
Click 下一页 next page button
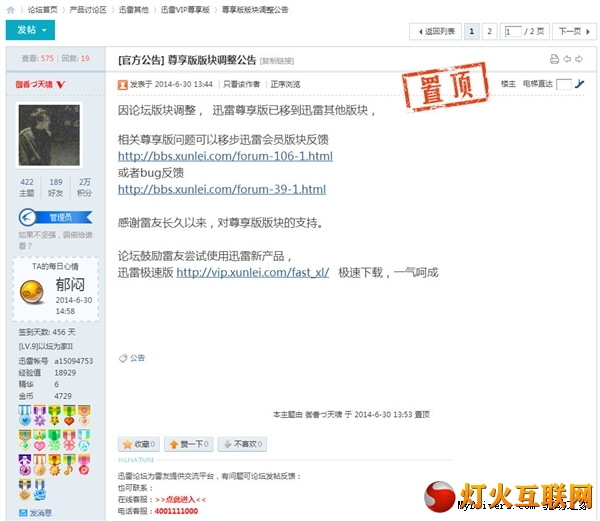(574, 31)
